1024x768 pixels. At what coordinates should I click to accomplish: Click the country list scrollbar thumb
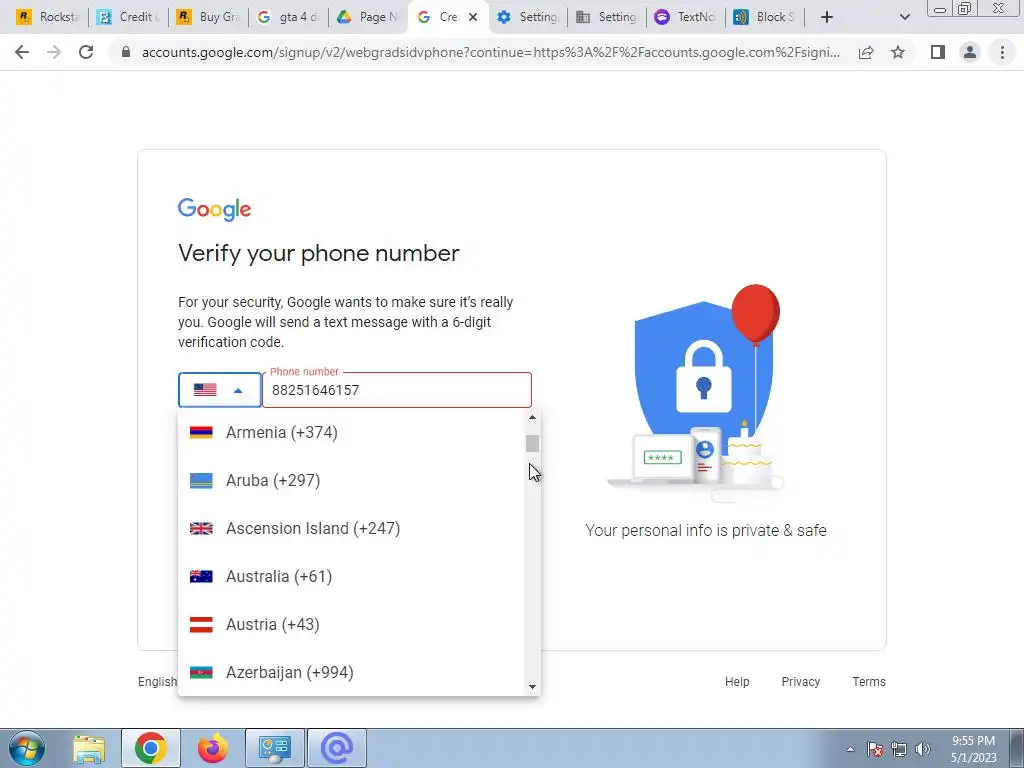pyautogui.click(x=532, y=443)
